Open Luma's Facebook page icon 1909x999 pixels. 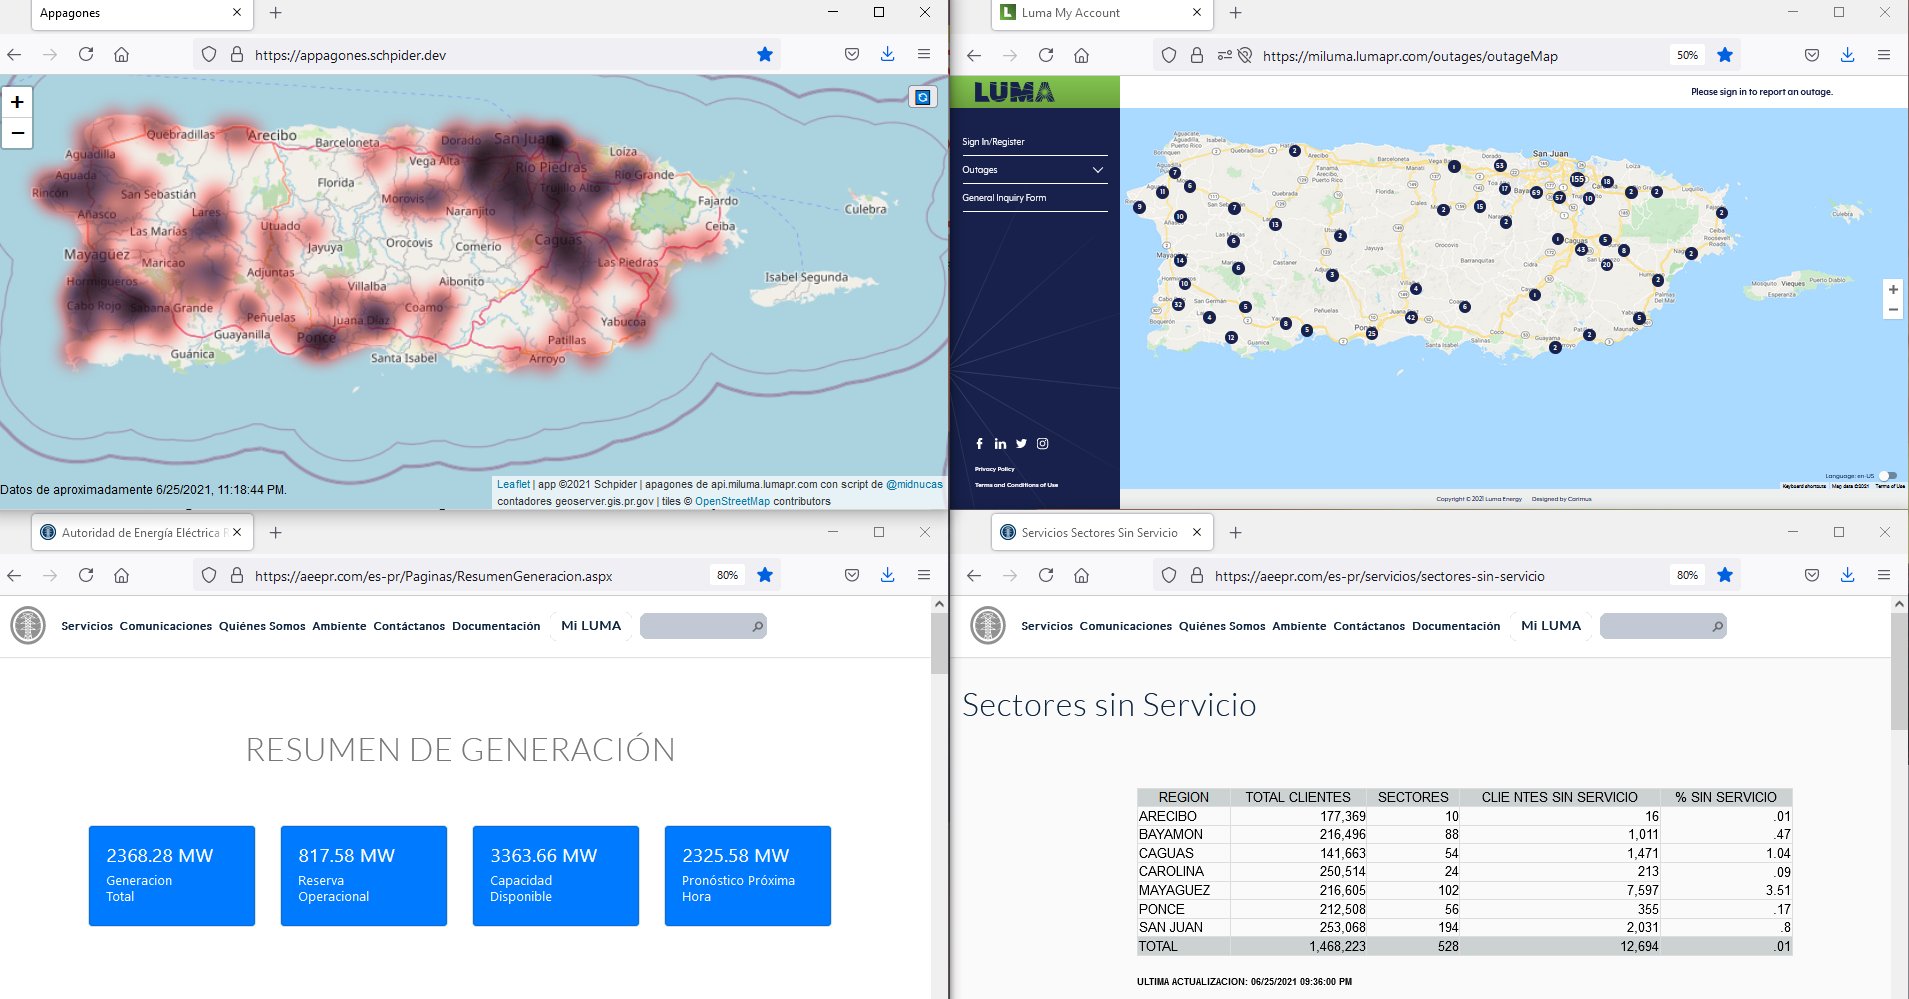[979, 444]
